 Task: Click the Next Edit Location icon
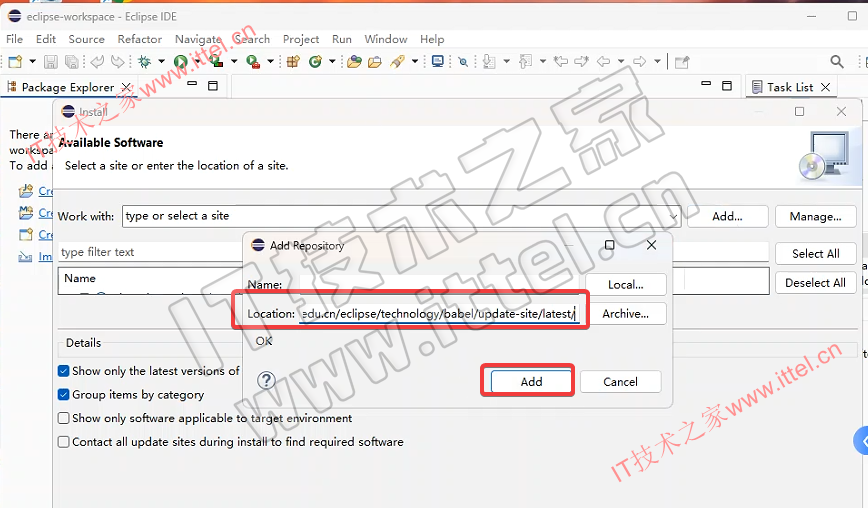tap(581, 61)
